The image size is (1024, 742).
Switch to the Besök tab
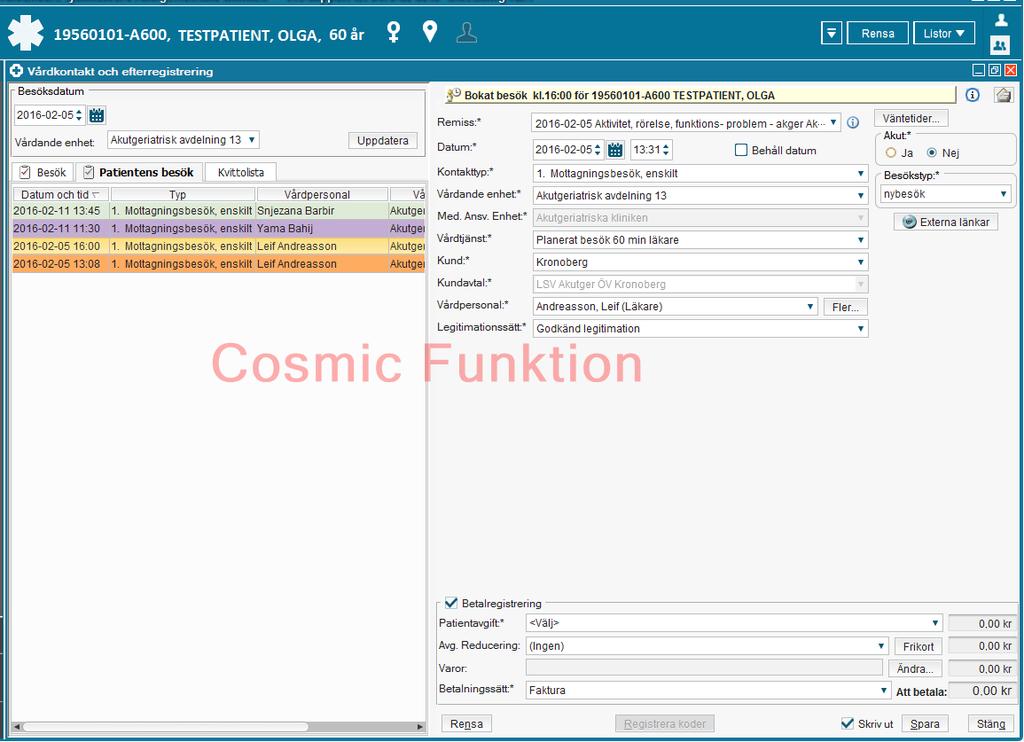(43, 172)
